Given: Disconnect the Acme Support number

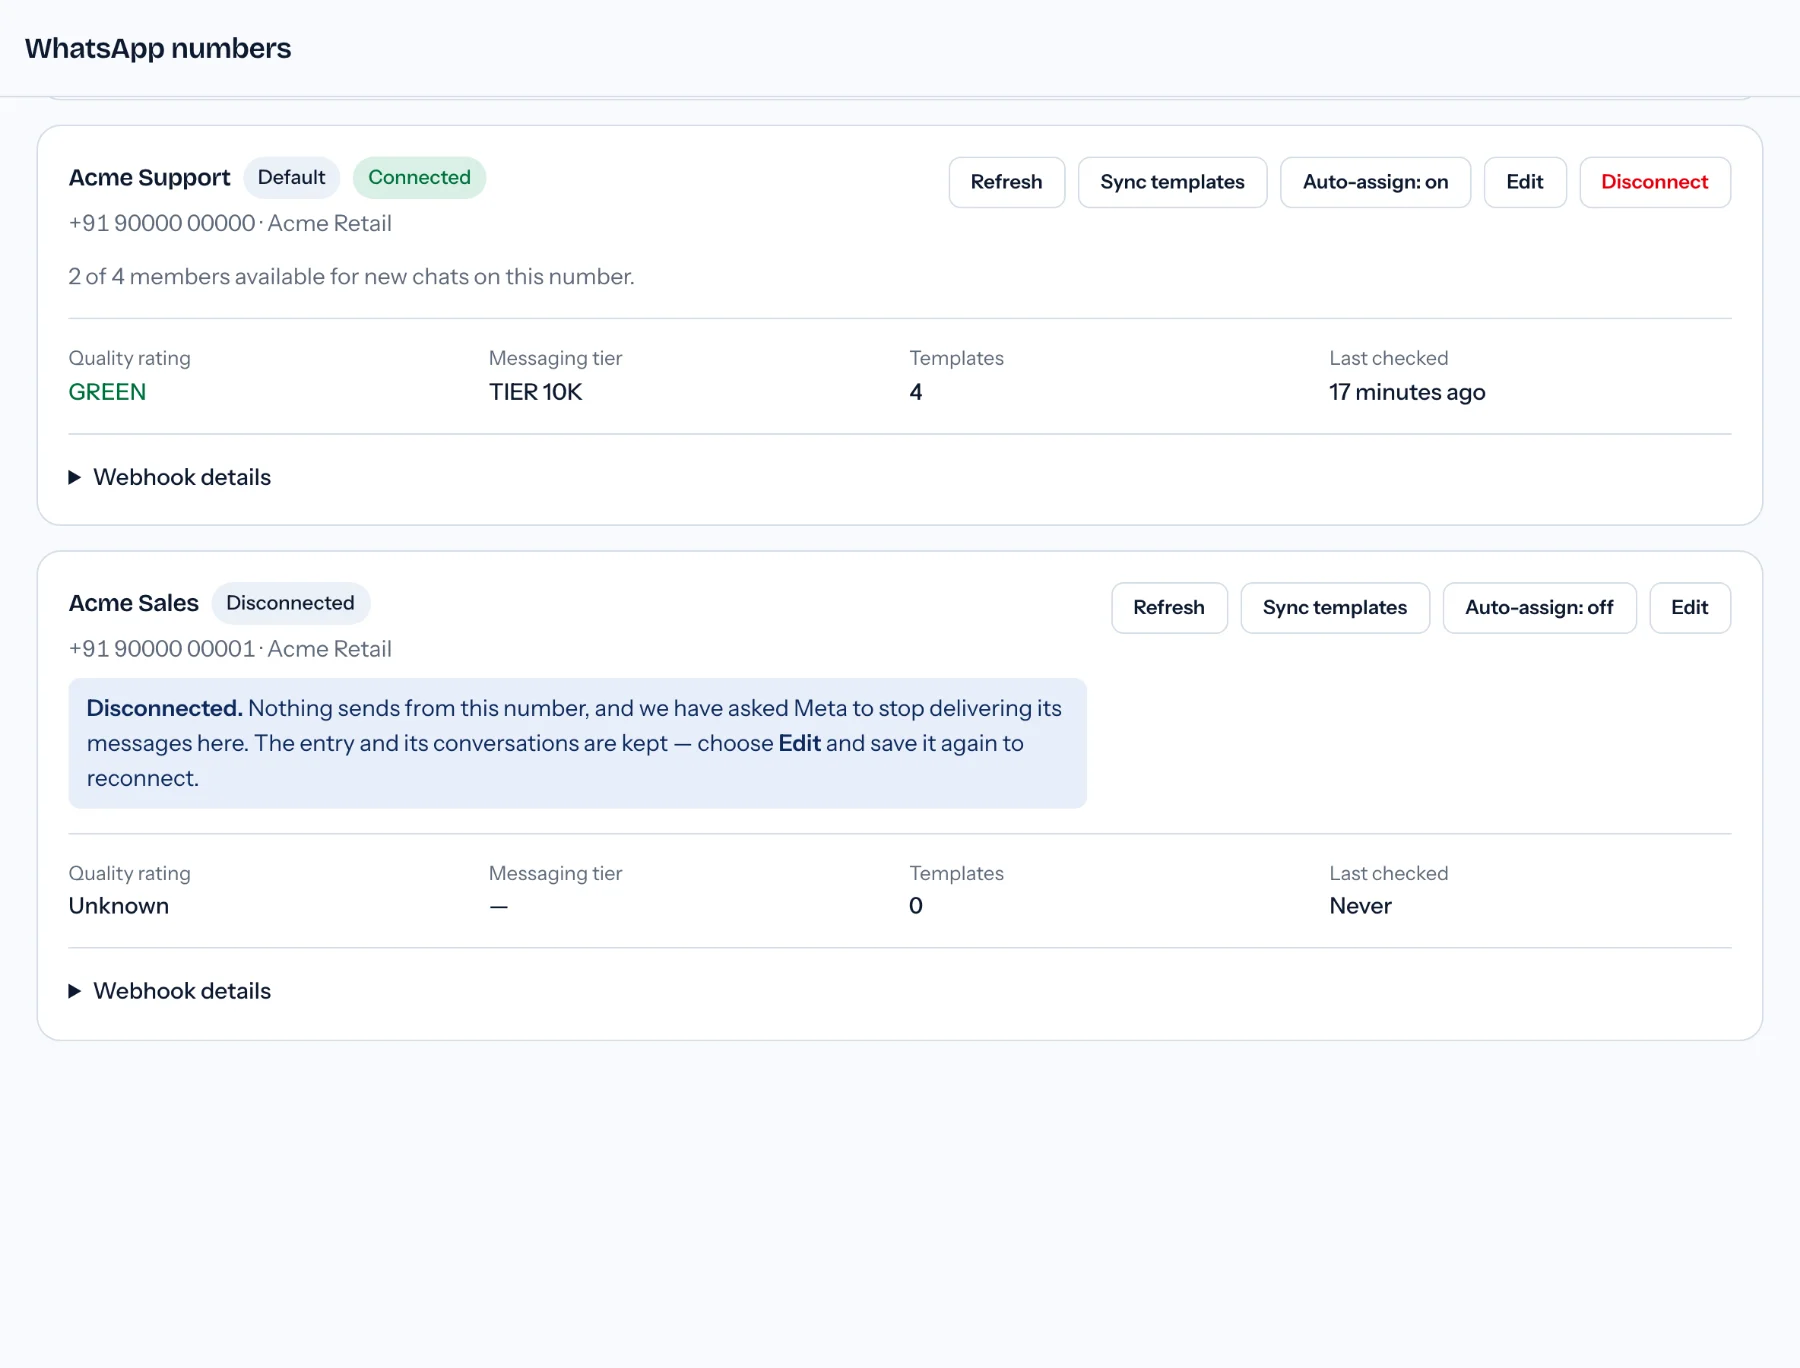Looking at the screenshot, I should pos(1655,182).
